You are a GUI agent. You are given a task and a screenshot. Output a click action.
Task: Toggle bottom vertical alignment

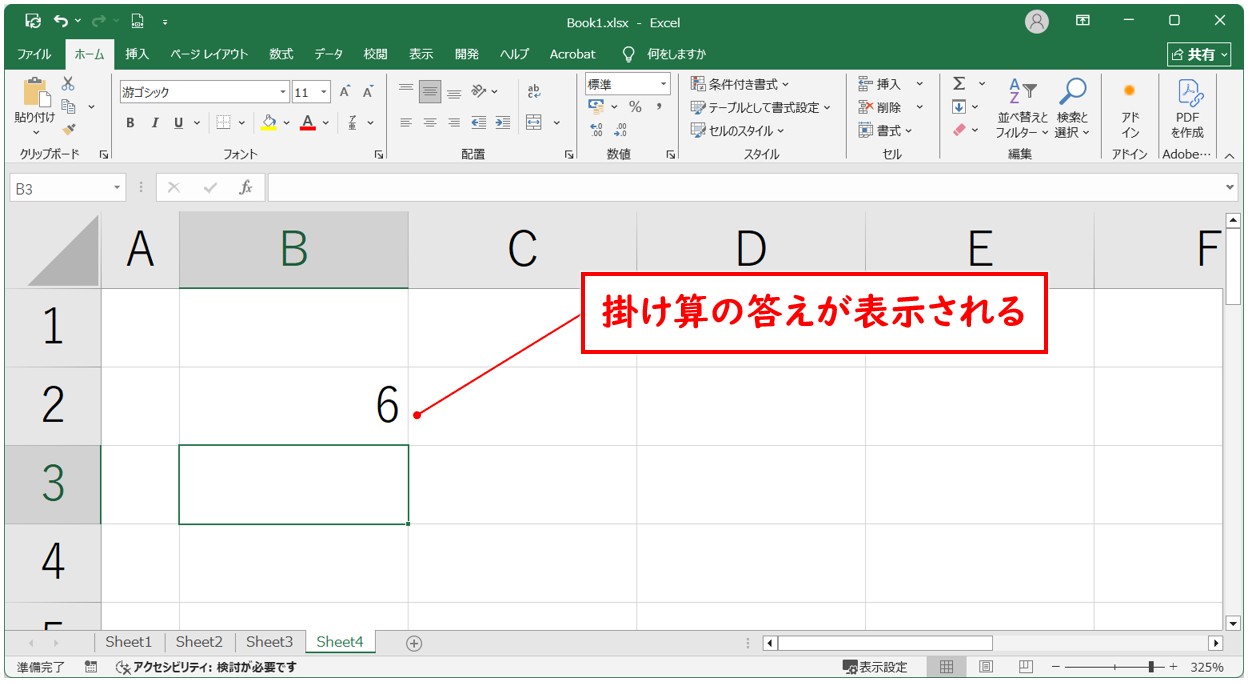[454, 92]
